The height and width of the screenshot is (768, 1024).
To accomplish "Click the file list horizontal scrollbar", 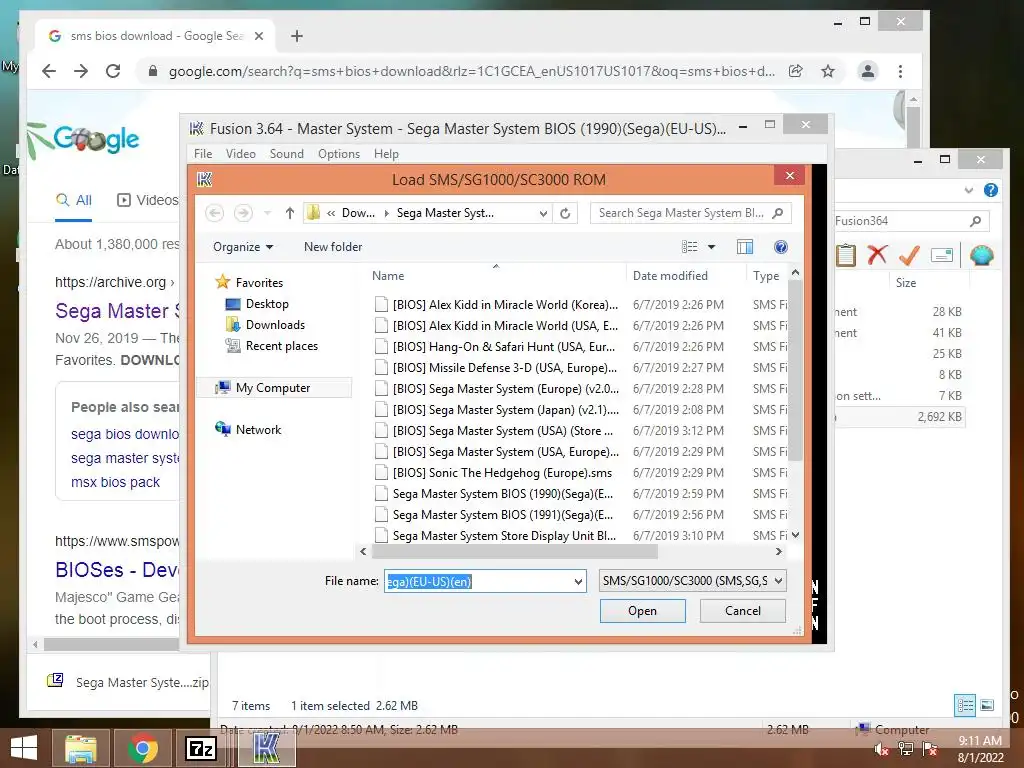I will [x=515, y=552].
